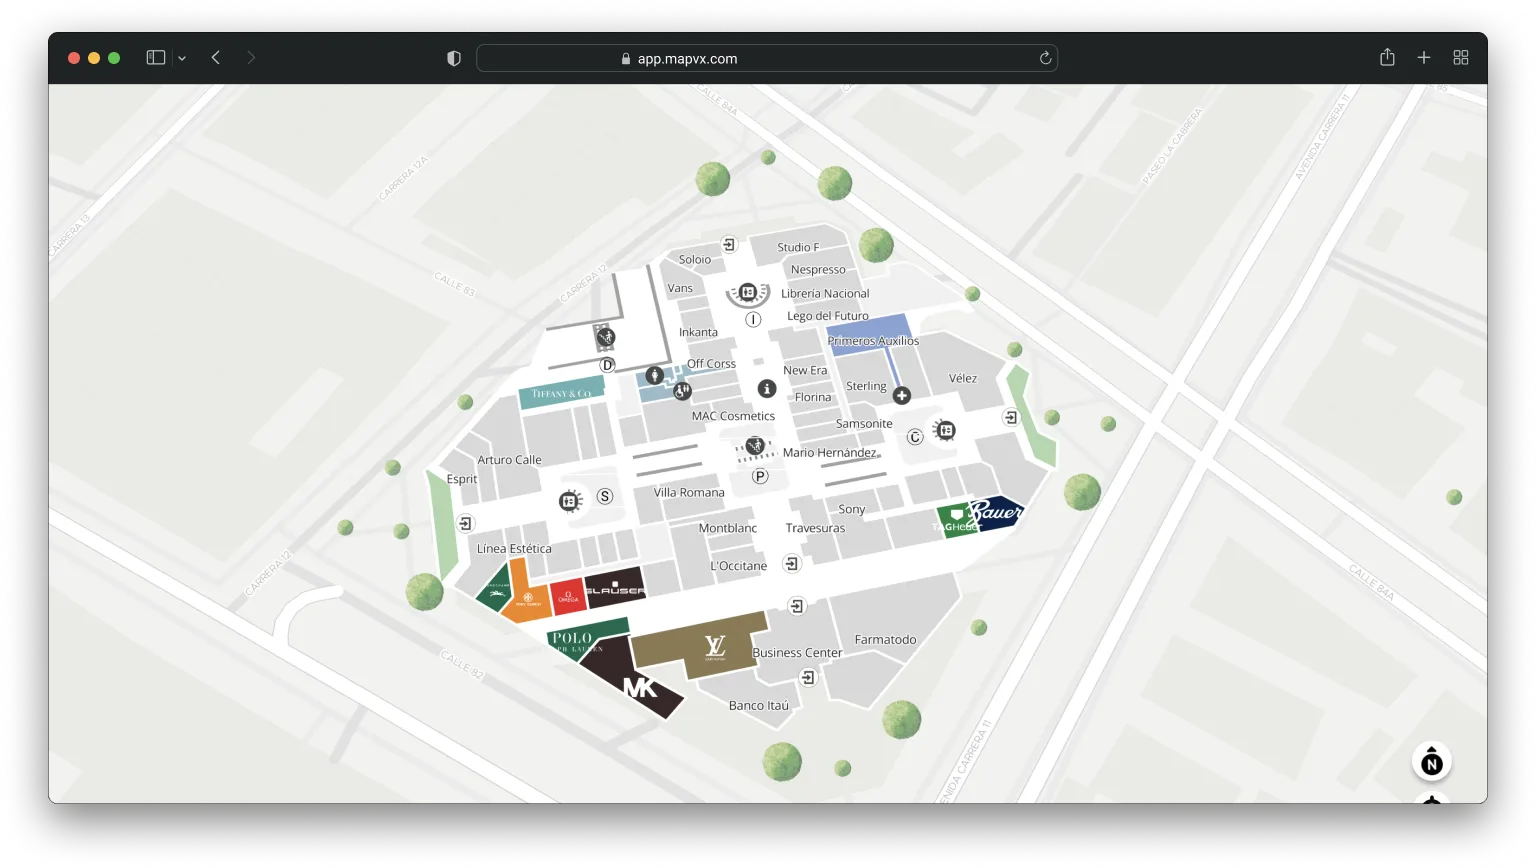This screenshot has width=1536, height=868.
Task: Click the elevator icon above Librería Nacional
Action: point(746,292)
